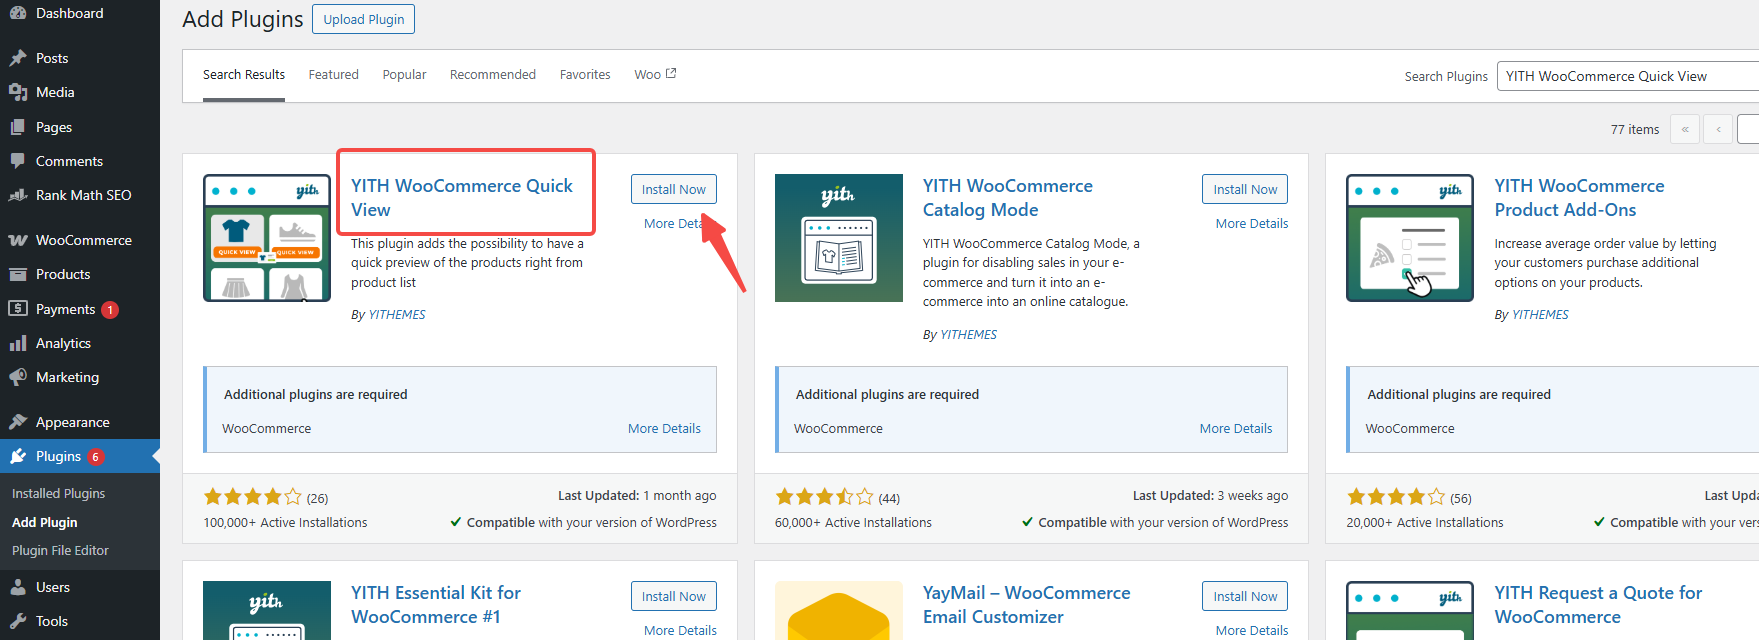Open WooCommerce via its Woo icon
Screen dimensions: 1759x640
[18, 240]
